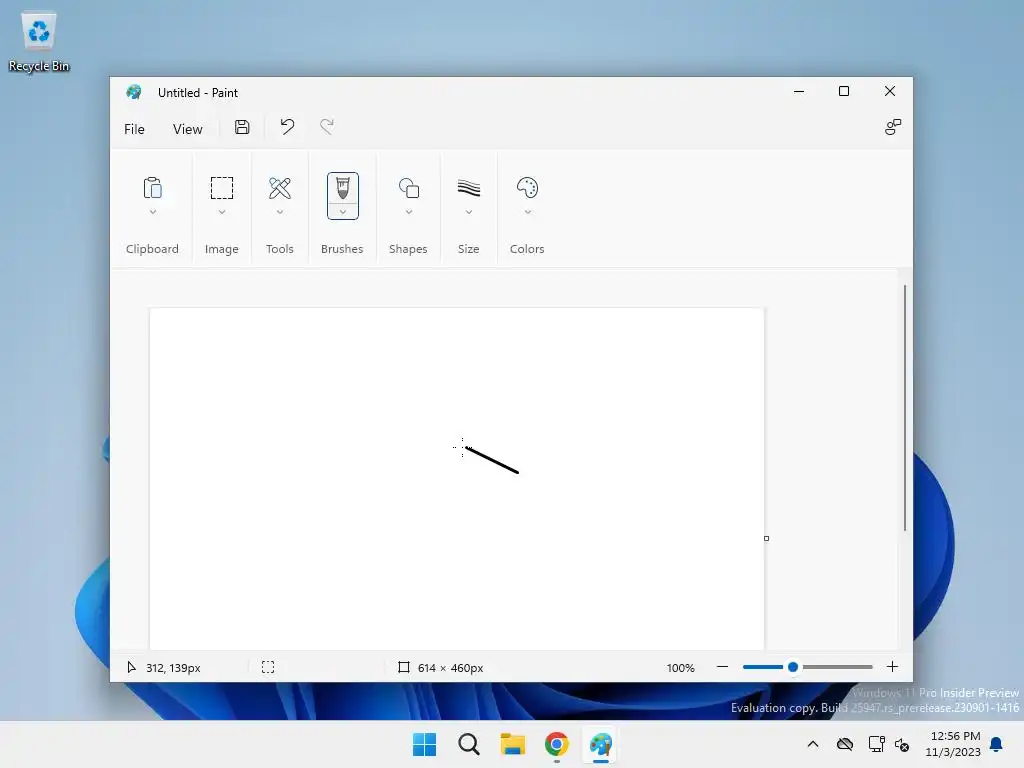This screenshot has height=768, width=1024.
Task: Click the cursor position icon in status bar
Action: coord(131,667)
